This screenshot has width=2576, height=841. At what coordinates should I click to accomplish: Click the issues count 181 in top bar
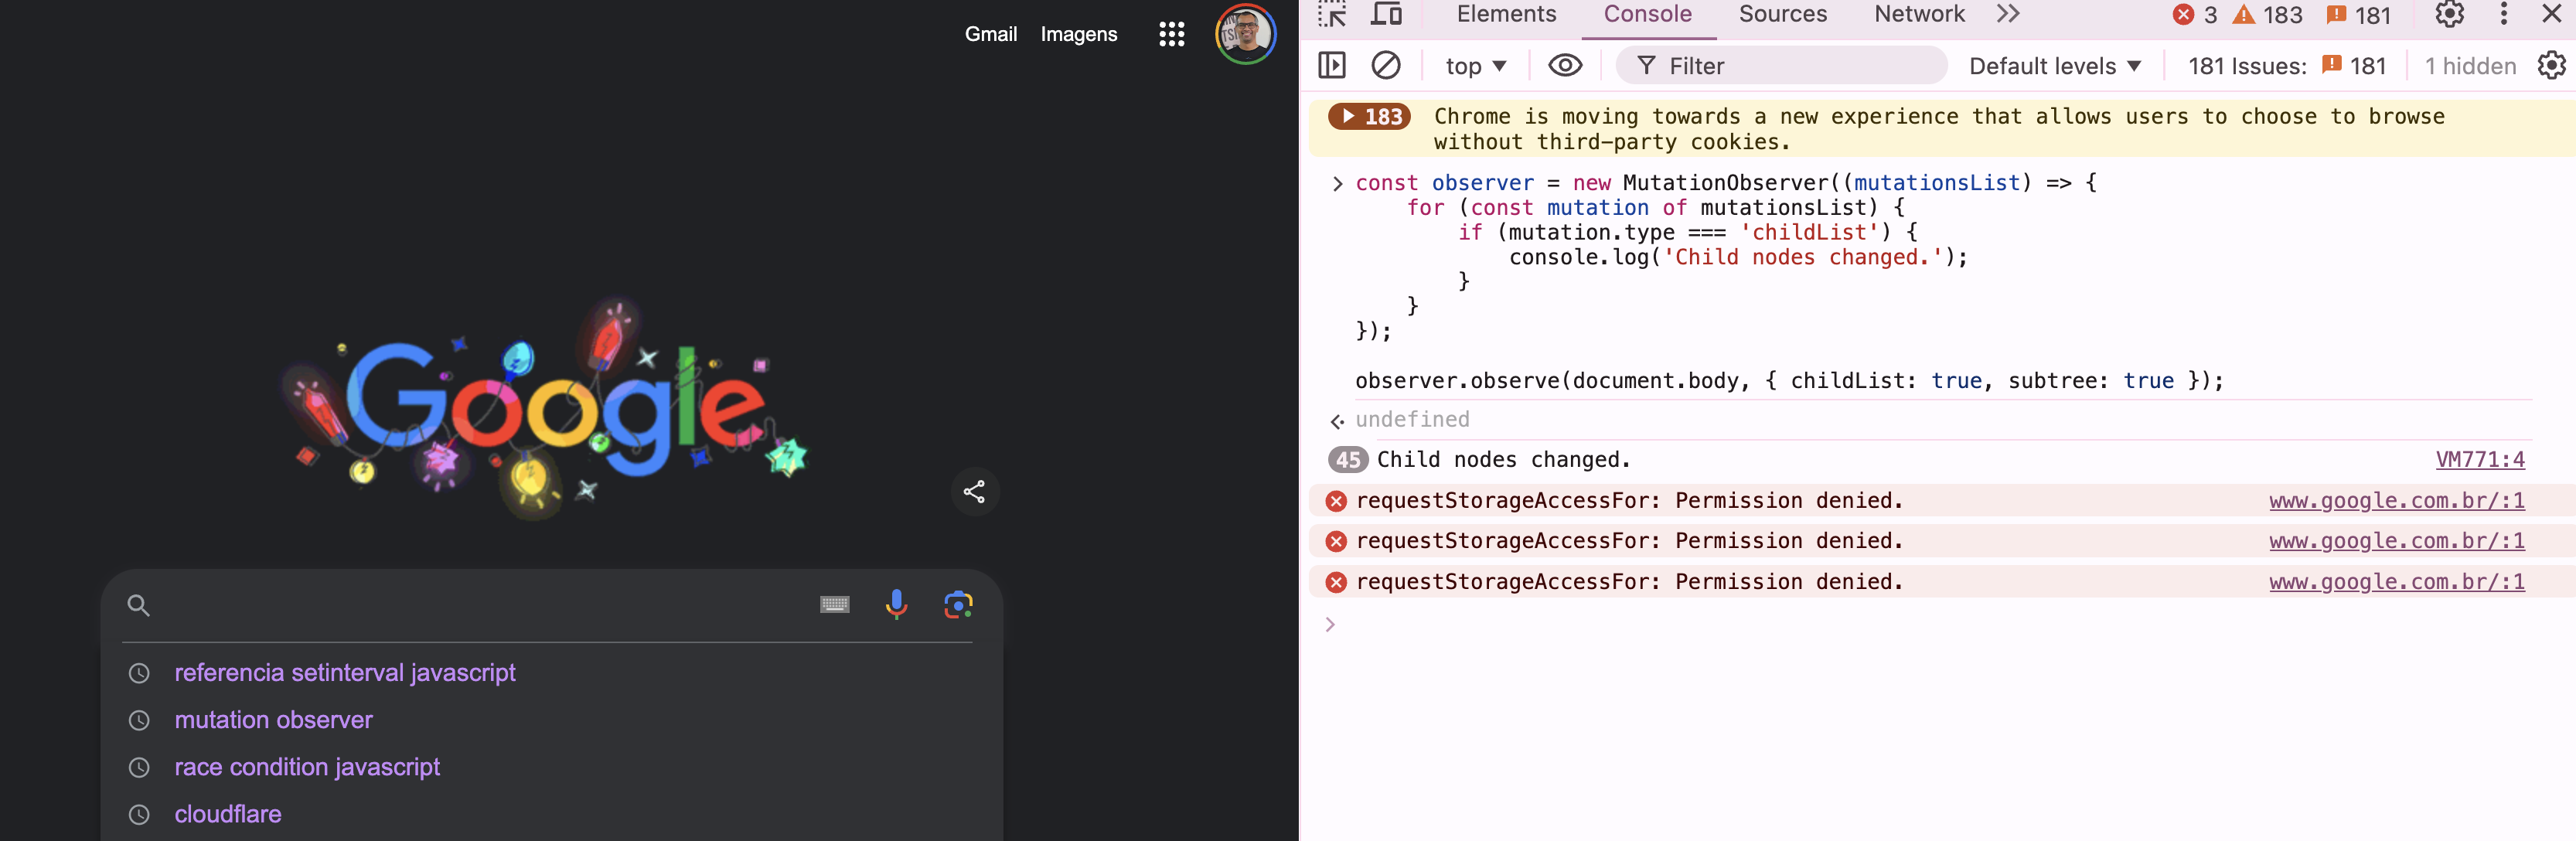coord(2358,15)
